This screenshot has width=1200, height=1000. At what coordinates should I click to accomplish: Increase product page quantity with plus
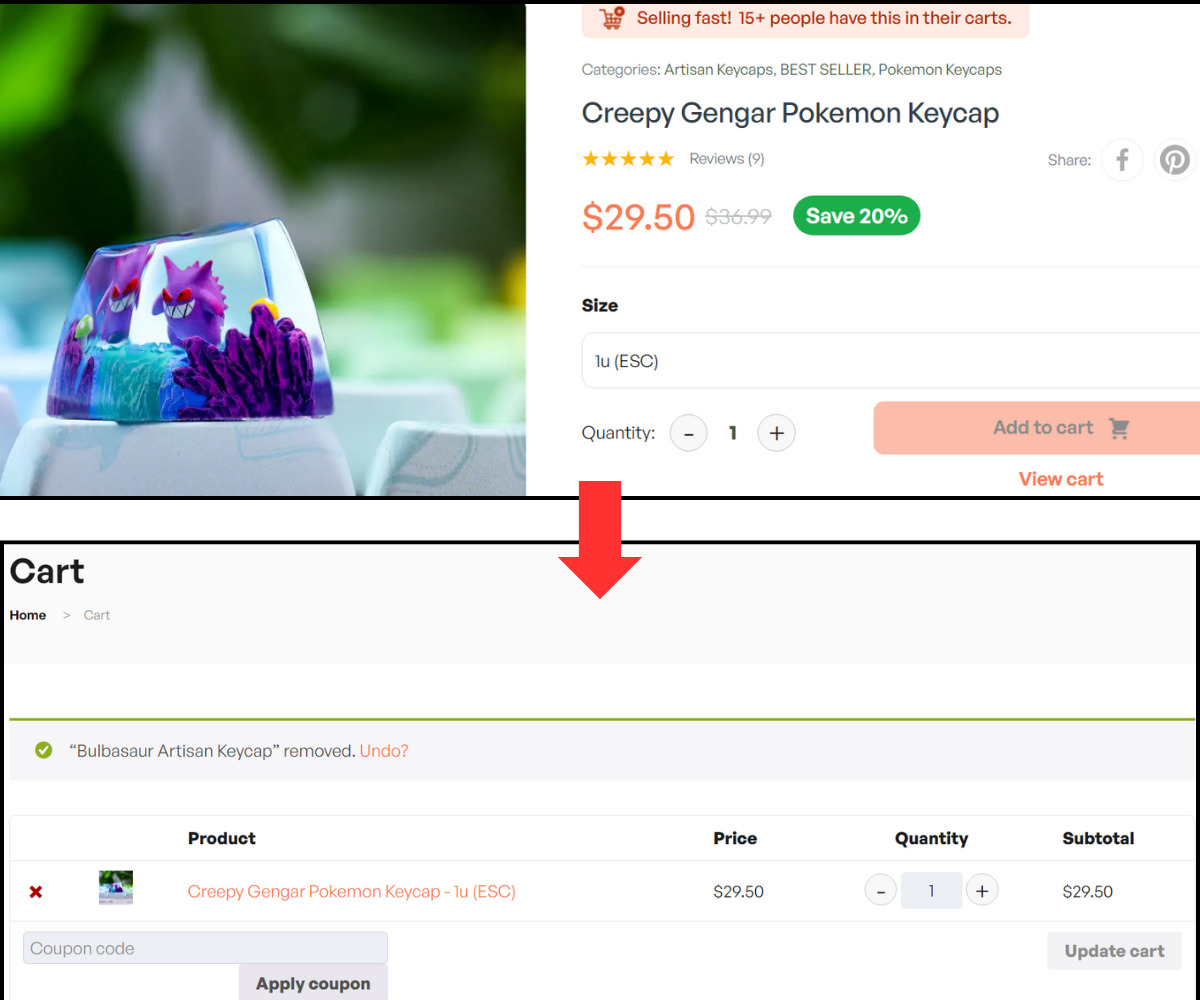pyautogui.click(x=776, y=433)
